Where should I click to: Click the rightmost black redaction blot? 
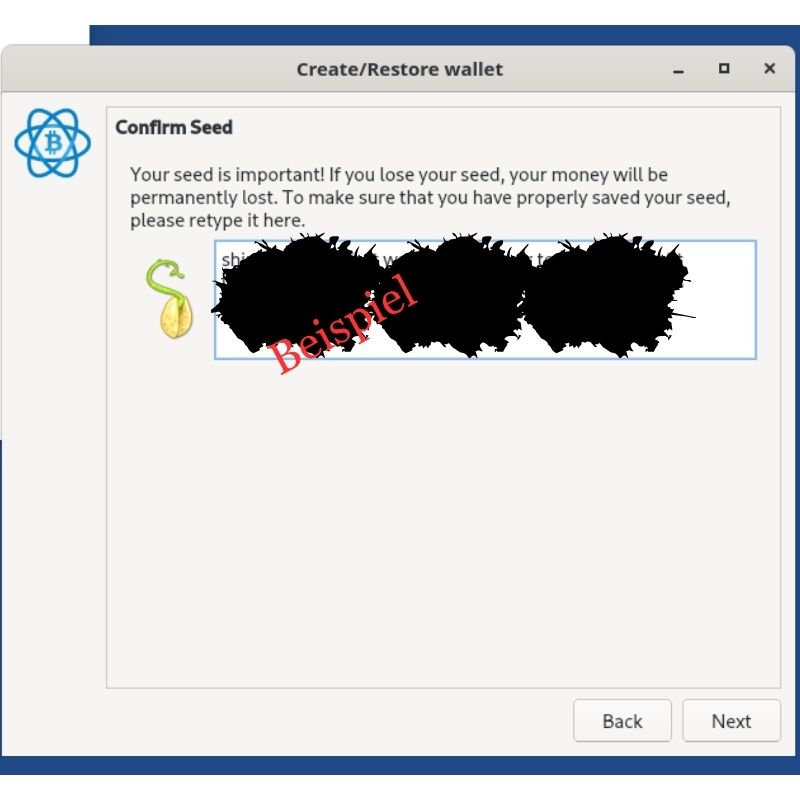click(600, 295)
